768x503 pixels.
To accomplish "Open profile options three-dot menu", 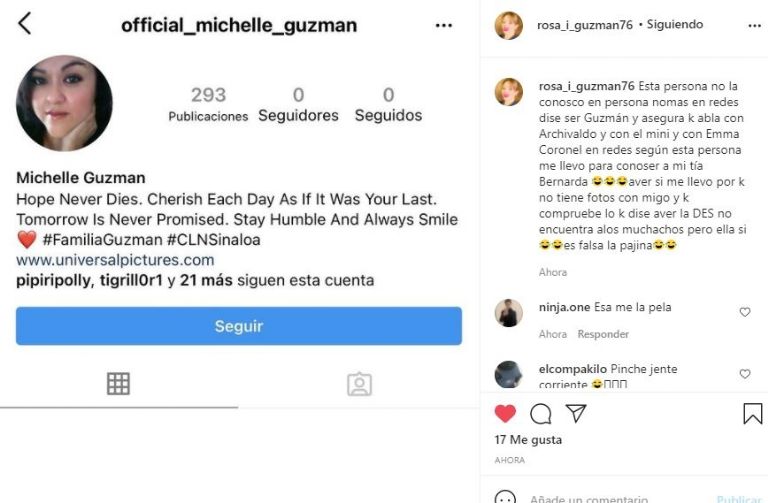I will pyautogui.click(x=444, y=25).
